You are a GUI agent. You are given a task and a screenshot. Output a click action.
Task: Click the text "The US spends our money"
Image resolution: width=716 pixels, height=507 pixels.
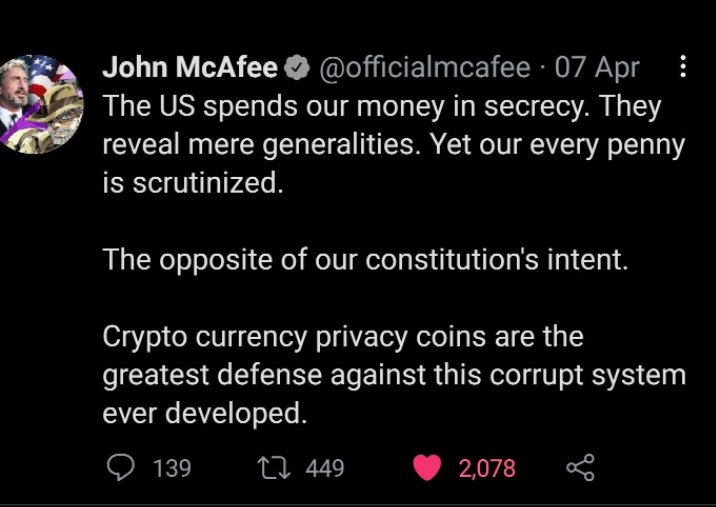click(x=242, y=106)
